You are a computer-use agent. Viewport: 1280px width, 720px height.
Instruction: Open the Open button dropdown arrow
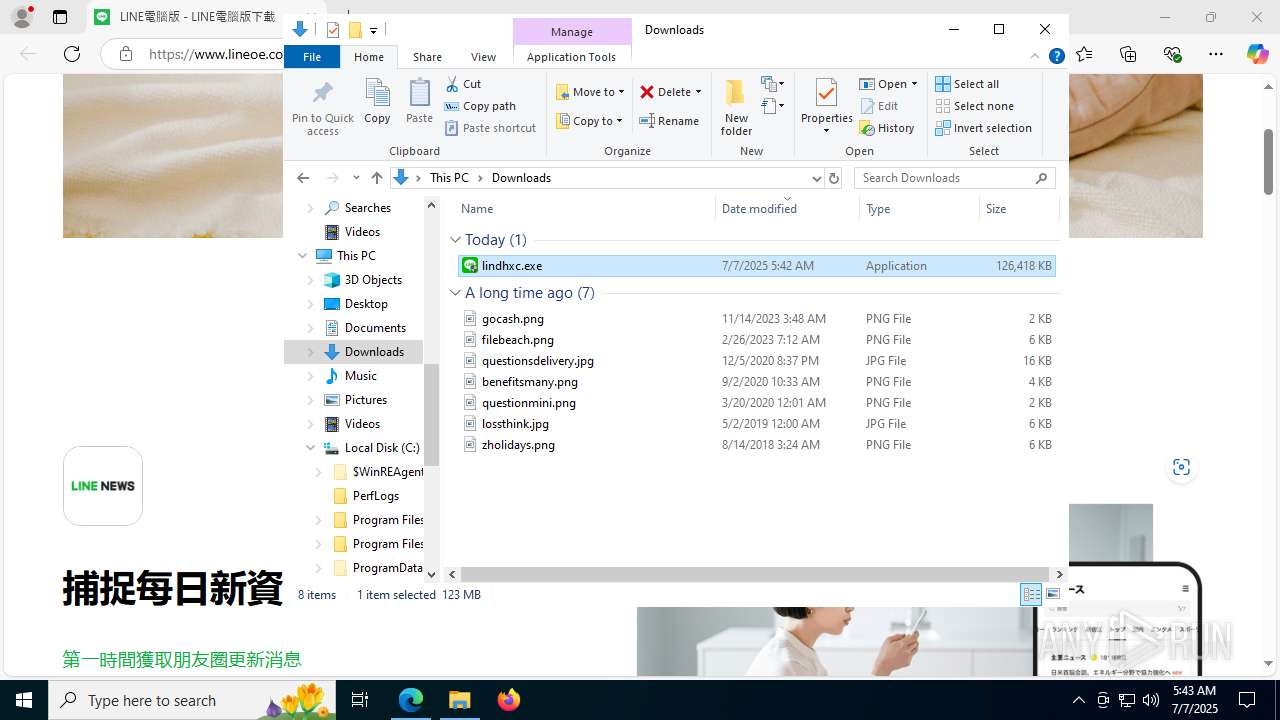tap(914, 84)
